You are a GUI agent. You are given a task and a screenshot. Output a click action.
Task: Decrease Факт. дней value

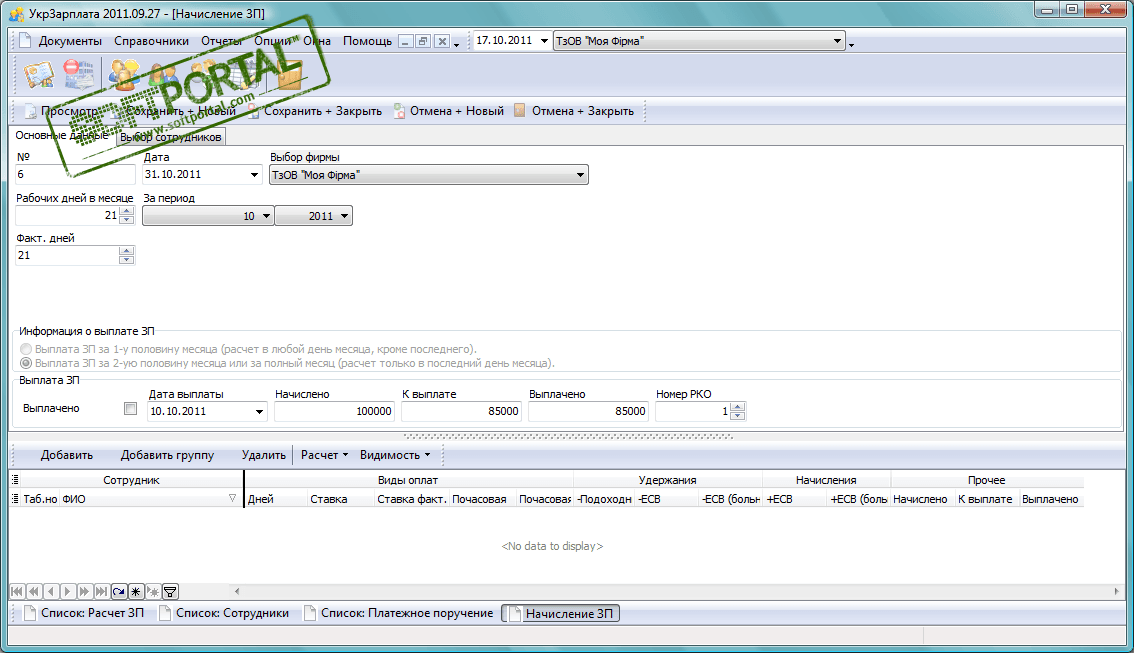coord(127,259)
